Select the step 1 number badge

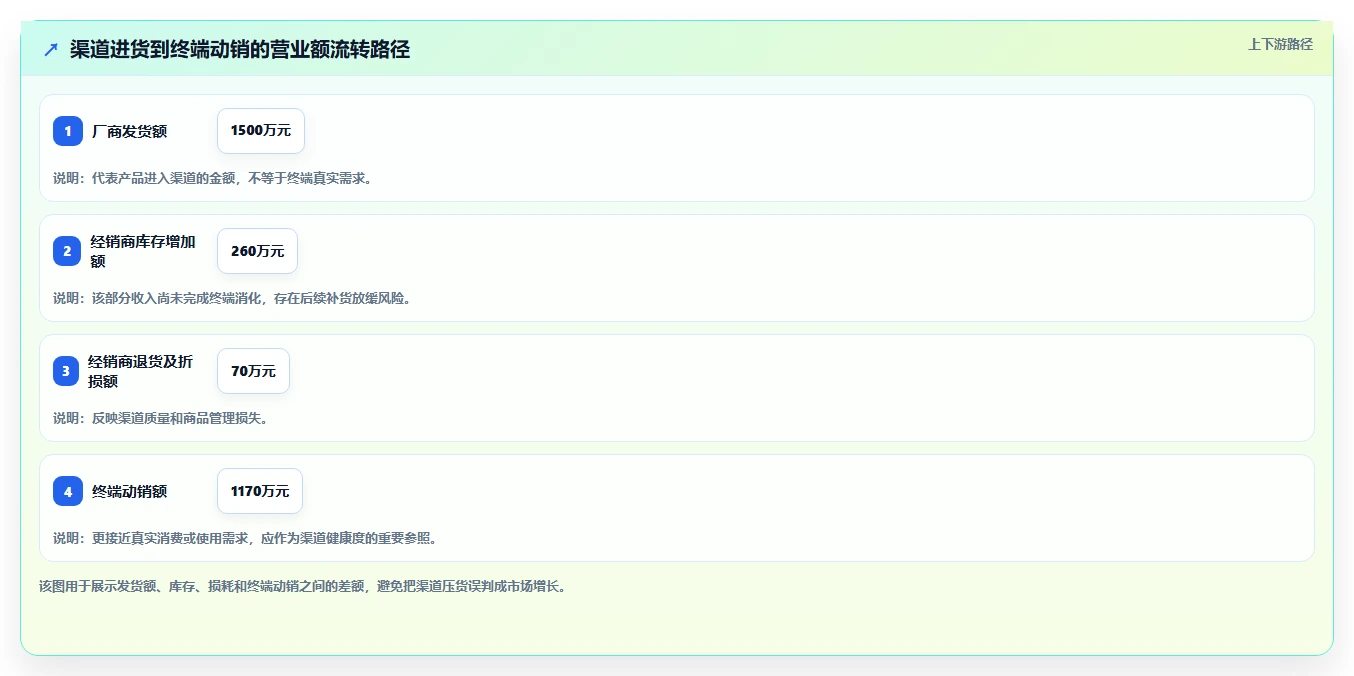coord(68,131)
